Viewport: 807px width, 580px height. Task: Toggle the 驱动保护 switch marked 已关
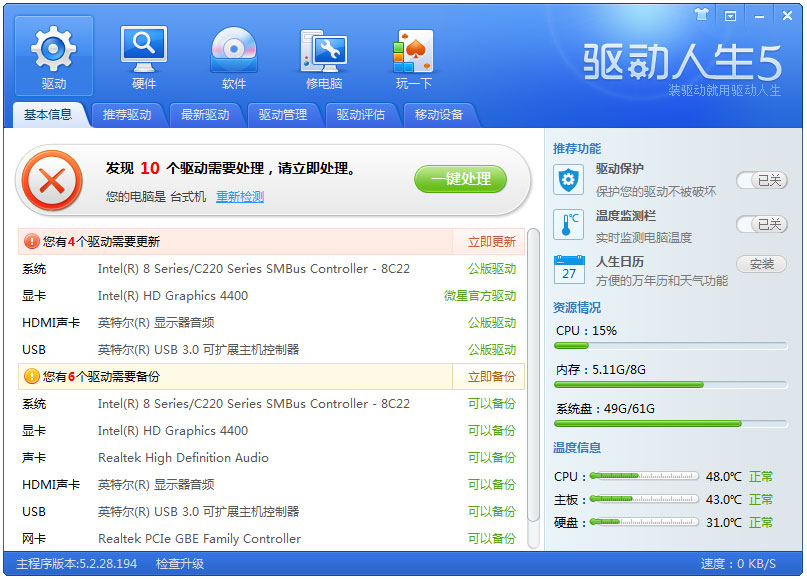click(762, 181)
